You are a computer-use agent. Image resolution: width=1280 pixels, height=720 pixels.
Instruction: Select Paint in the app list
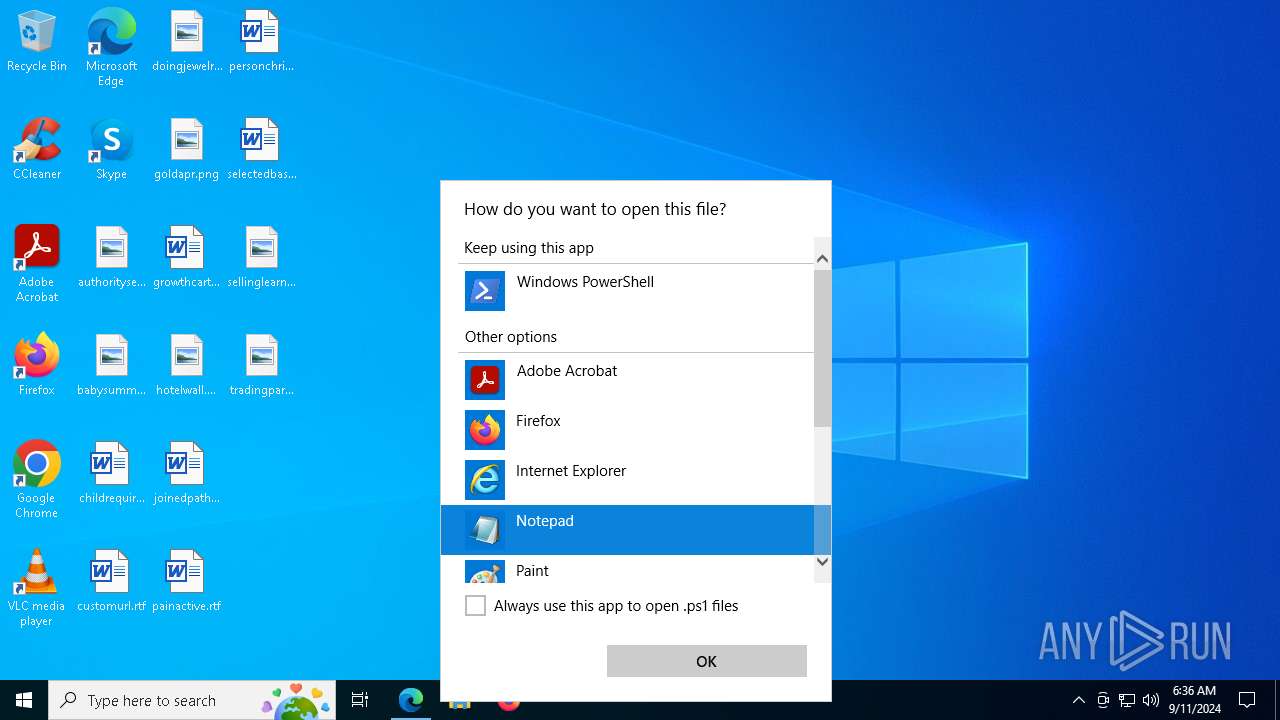coord(627,571)
